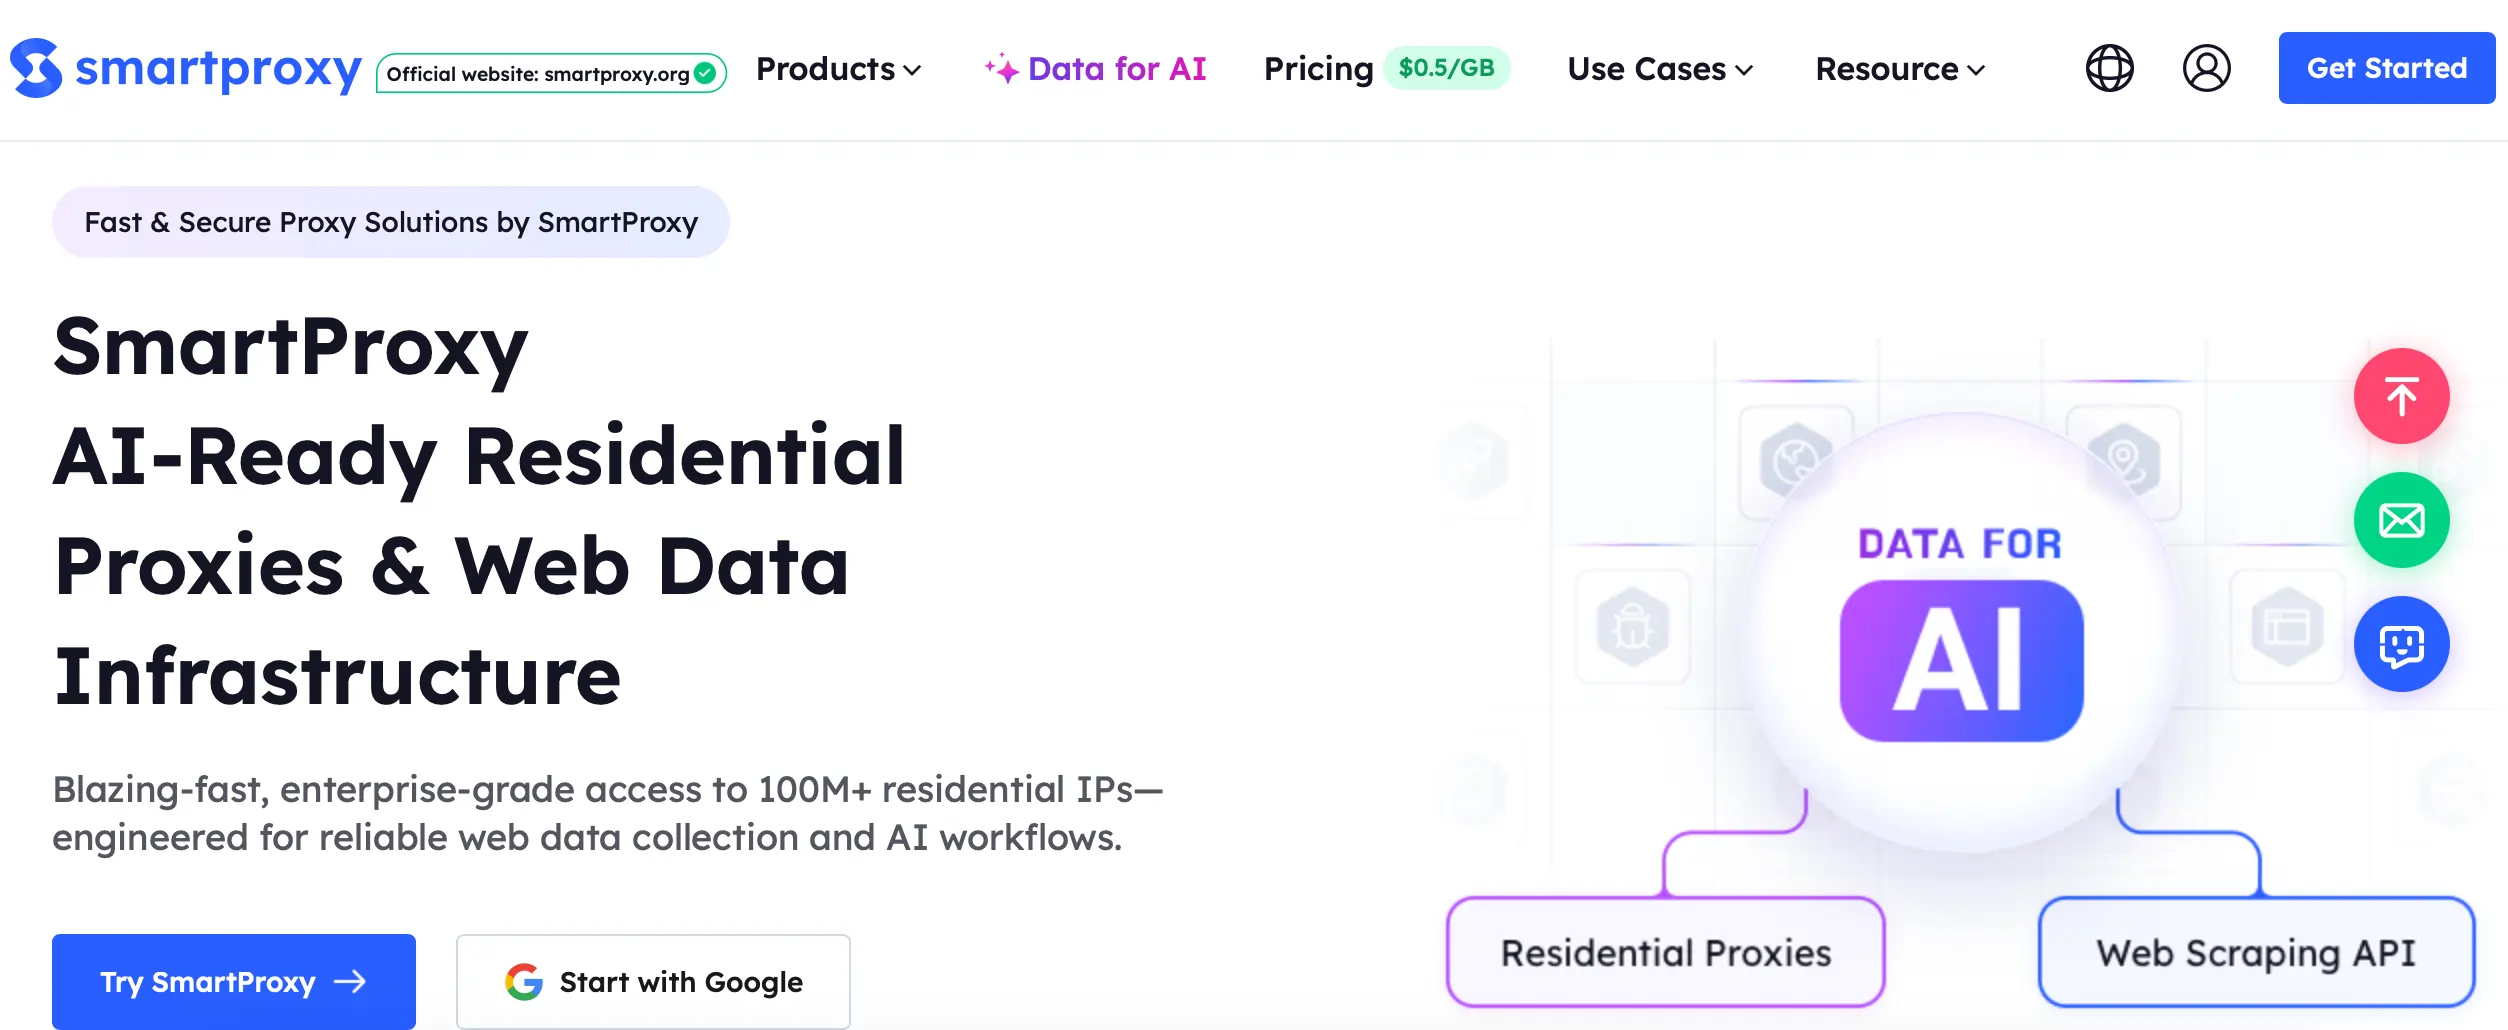
Task: Click the sparkle icon beside Data for AI
Action: coord(1001,69)
